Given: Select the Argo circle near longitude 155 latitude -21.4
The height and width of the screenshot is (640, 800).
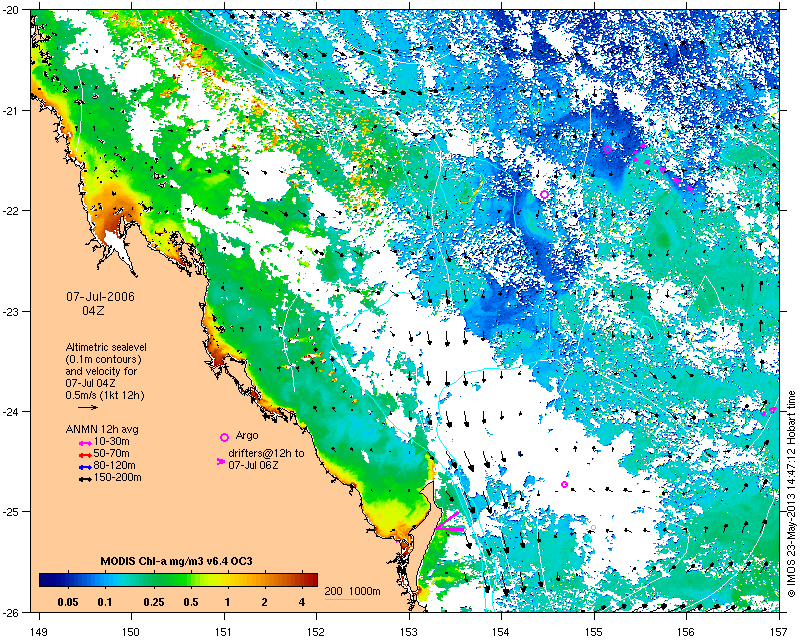Looking at the screenshot, I should click(608, 149).
